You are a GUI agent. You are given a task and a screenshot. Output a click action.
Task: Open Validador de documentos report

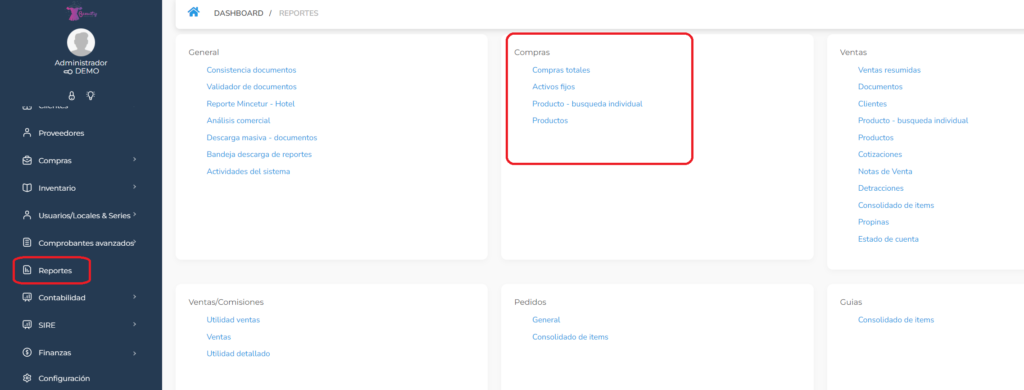pyautogui.click(x=251, y=87)
